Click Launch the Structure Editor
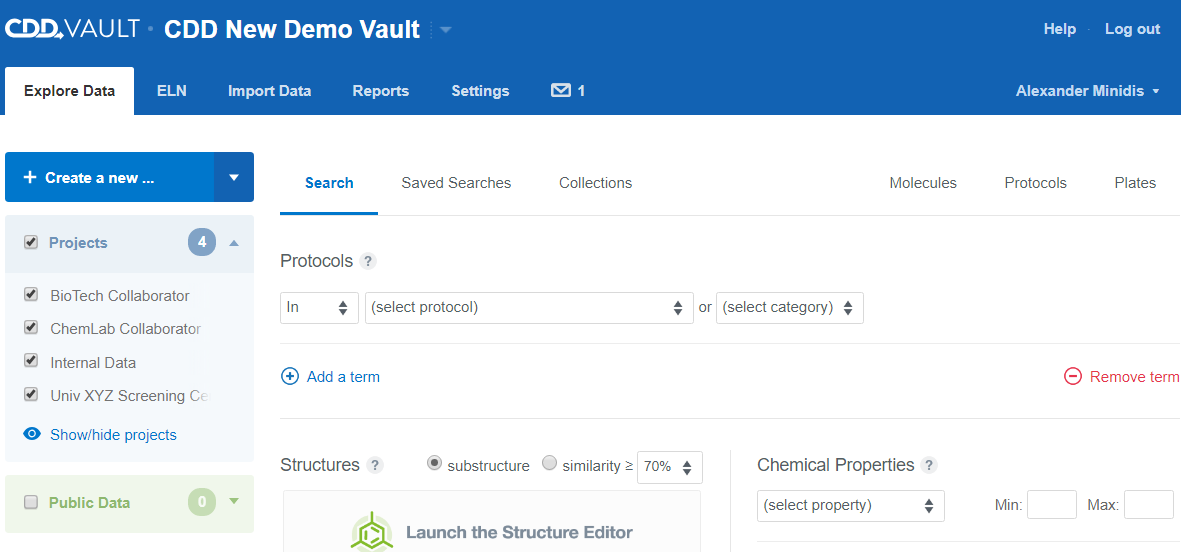The width and height of the screenshot is (1181, 552). tap(519, 532)
